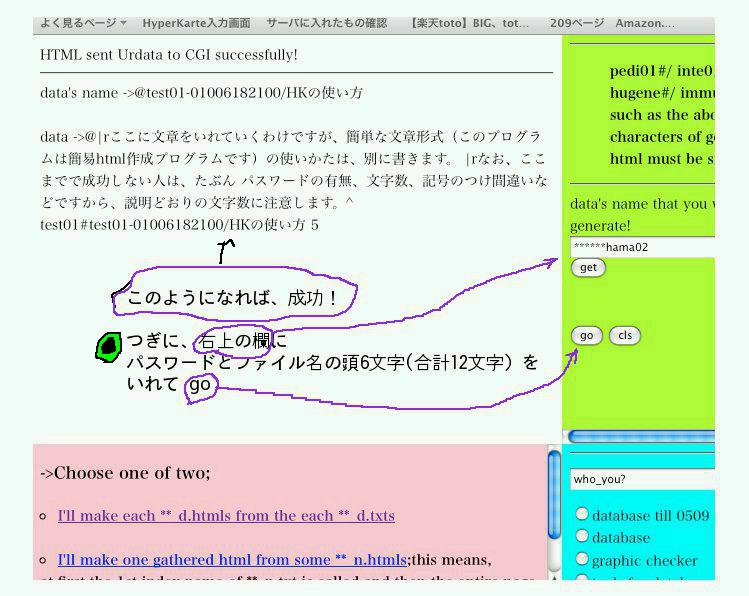Open link to make one gathered html
749x596 pixels.
(232, 560)
